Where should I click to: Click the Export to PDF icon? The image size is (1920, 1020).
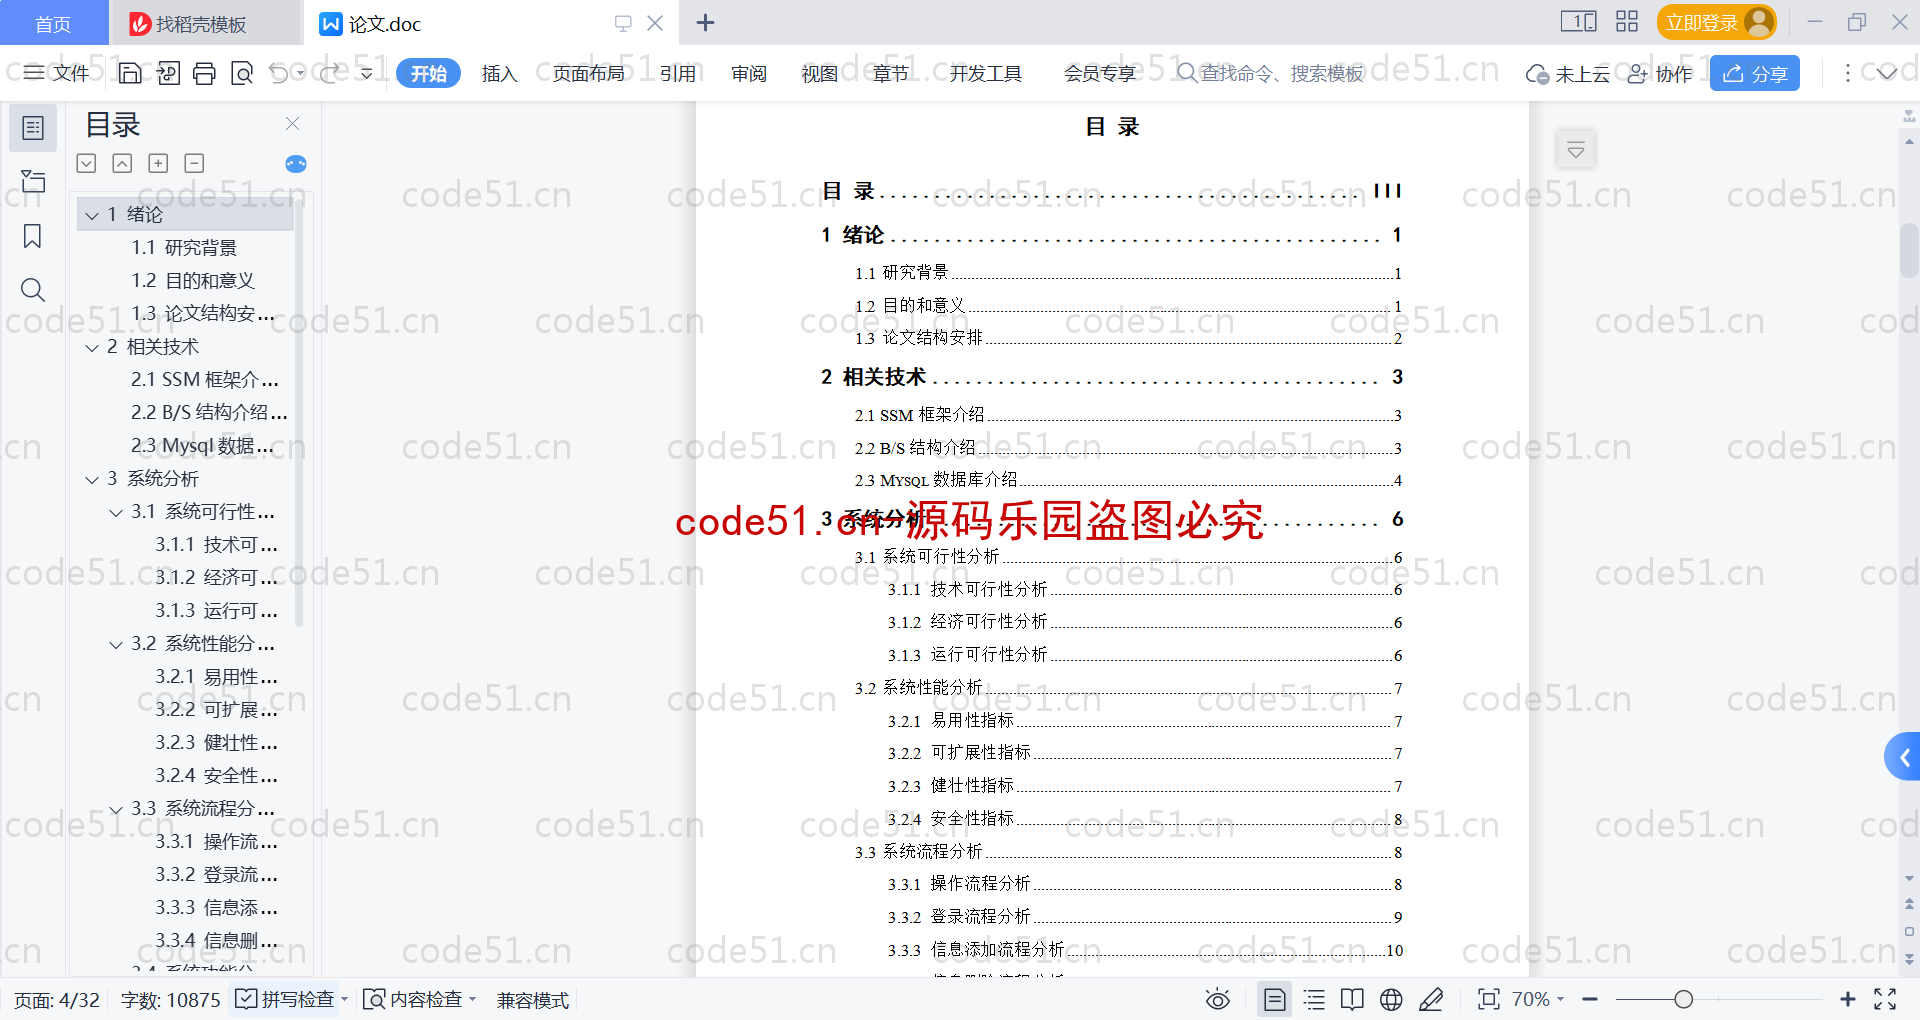168,73
